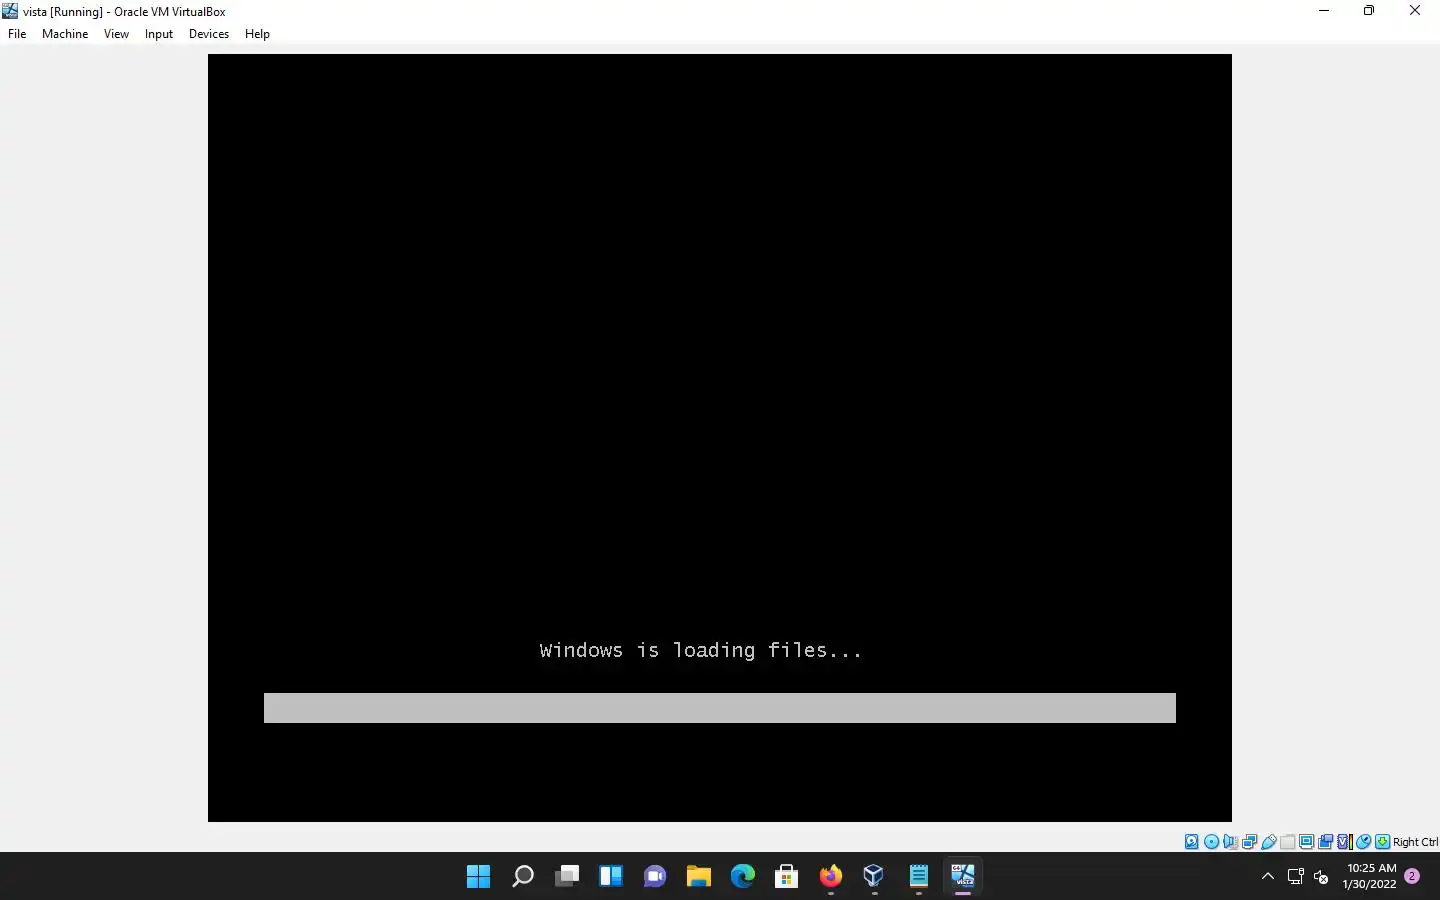Minimize the VirtualBox VM window
Screen dimensions: 1440x900
tap(1324, 11)
